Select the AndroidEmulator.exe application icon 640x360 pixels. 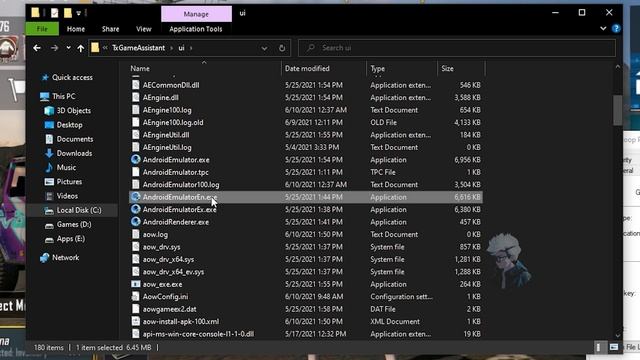coord(136,160)
